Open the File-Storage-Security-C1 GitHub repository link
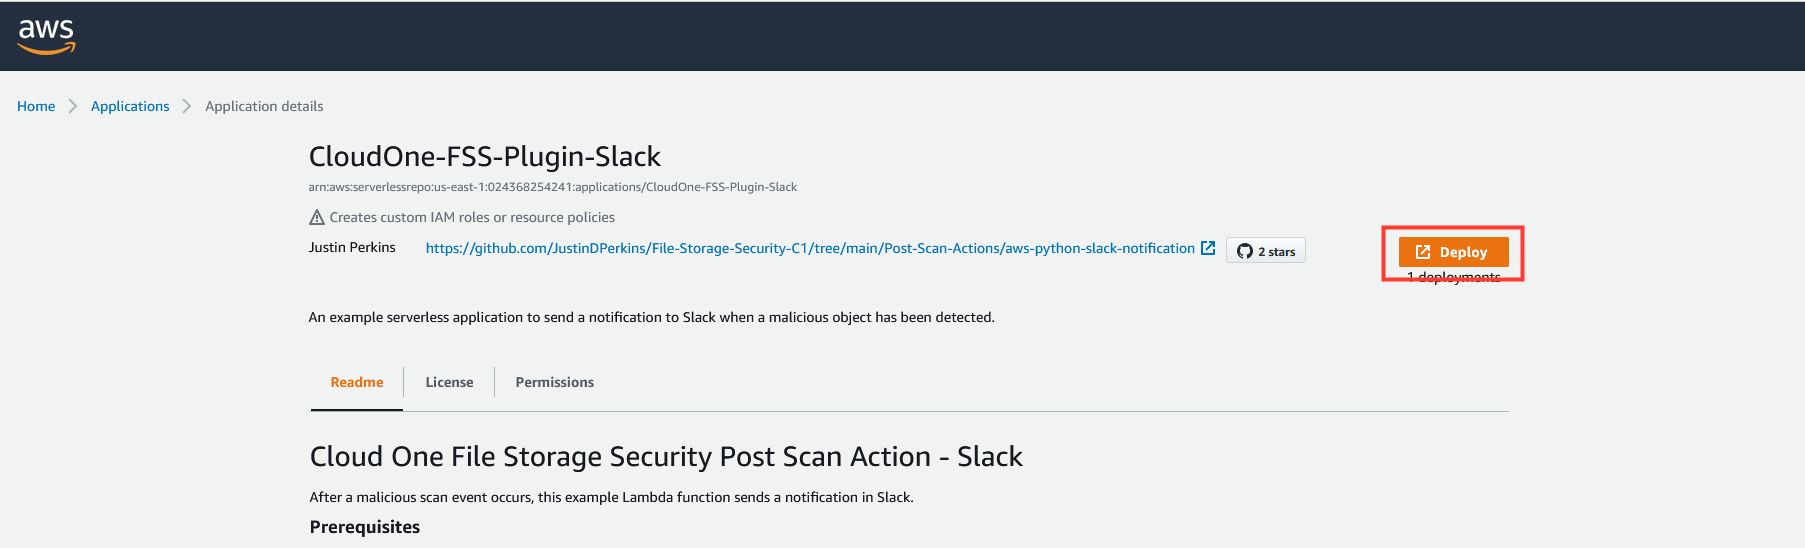Viewport: 1805px width, 548px height. tap(810, 248)
